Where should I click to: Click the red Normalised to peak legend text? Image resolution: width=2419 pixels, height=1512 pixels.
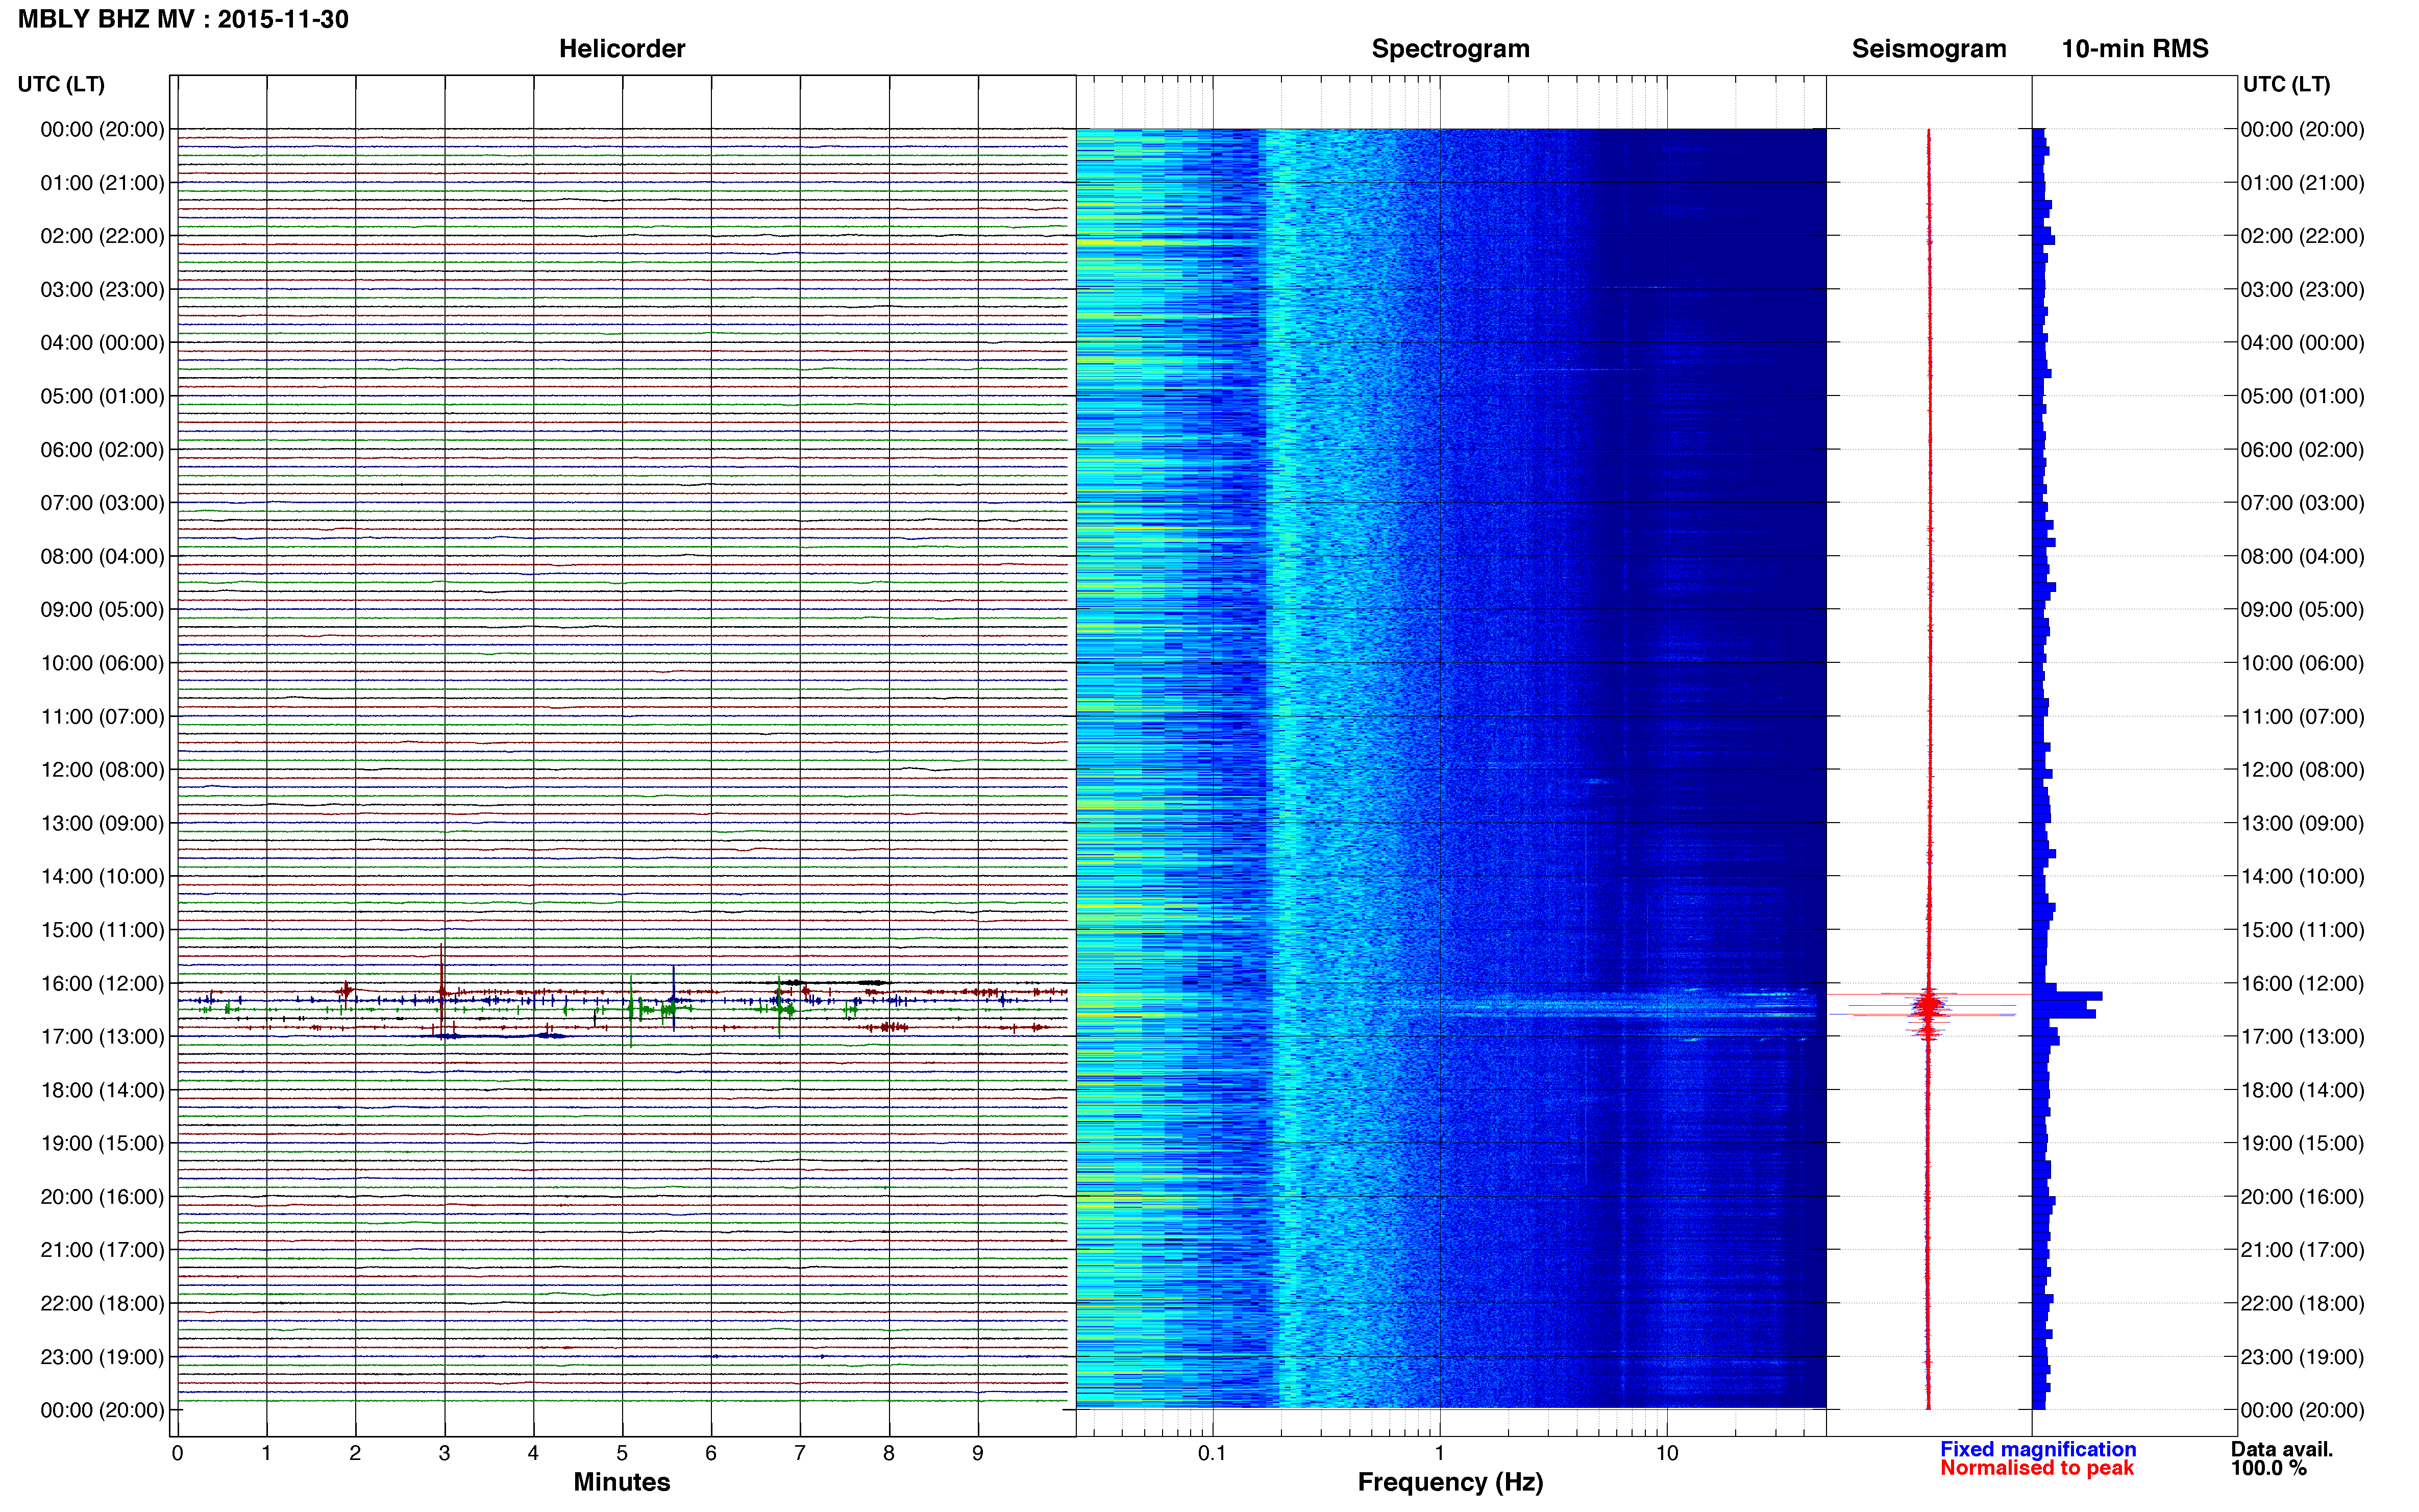[2037, 1468]
